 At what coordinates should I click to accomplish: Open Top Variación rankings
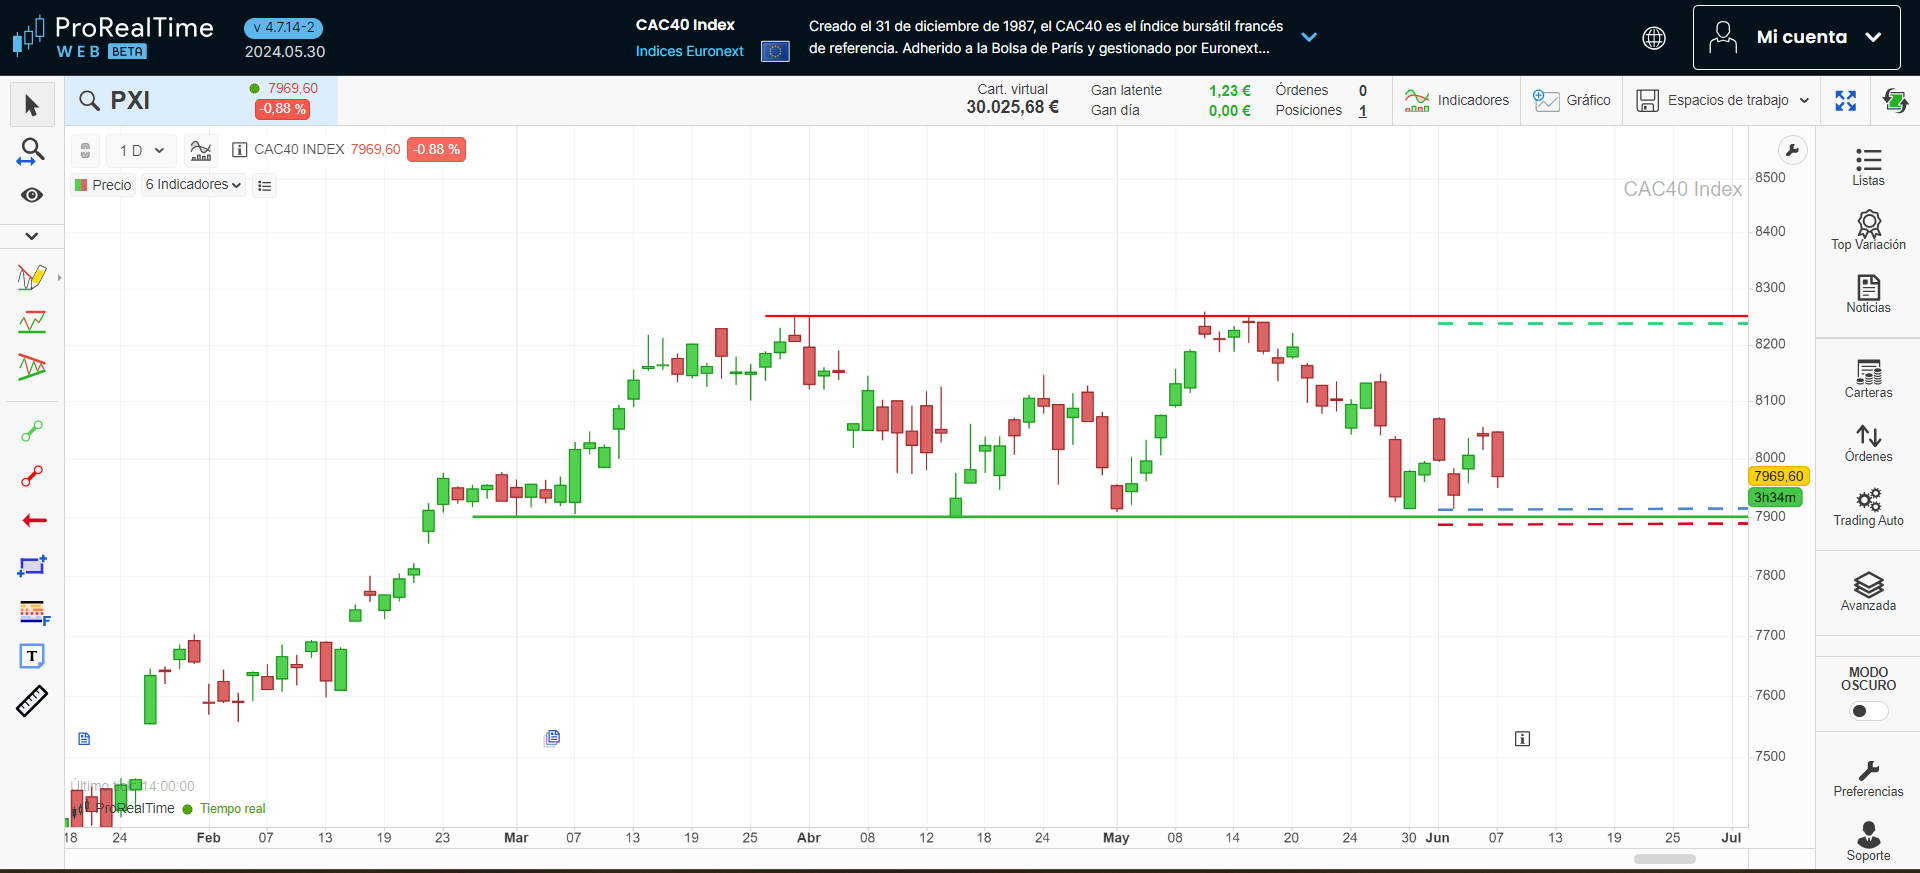point(1867,230)
